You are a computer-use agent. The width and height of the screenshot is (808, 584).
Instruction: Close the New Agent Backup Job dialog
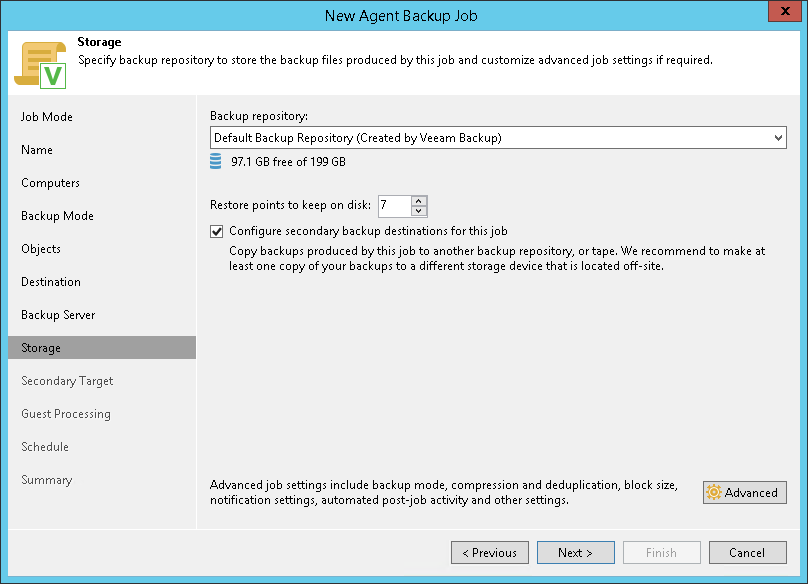click(781, 15)
